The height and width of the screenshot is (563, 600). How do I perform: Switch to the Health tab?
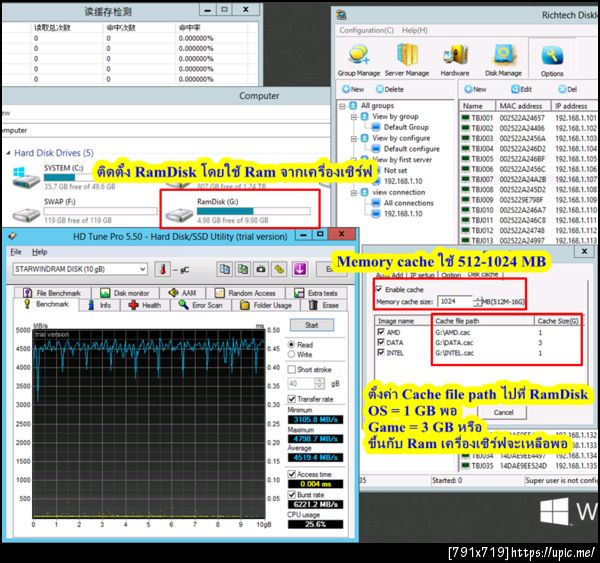[145, 305]
